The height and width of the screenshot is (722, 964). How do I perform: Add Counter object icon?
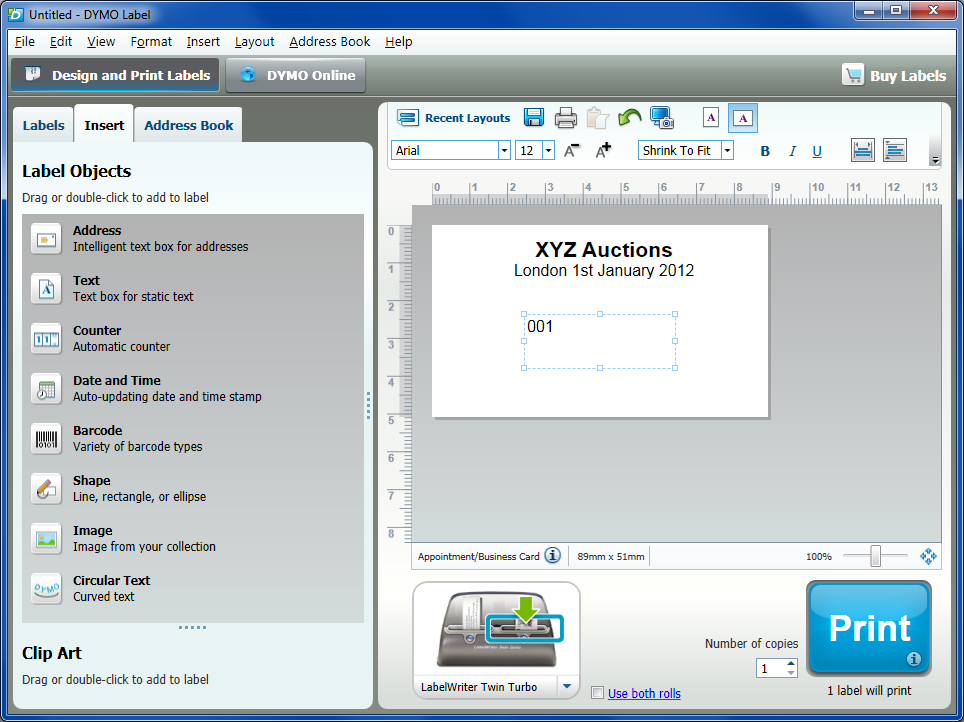[46, 338]
